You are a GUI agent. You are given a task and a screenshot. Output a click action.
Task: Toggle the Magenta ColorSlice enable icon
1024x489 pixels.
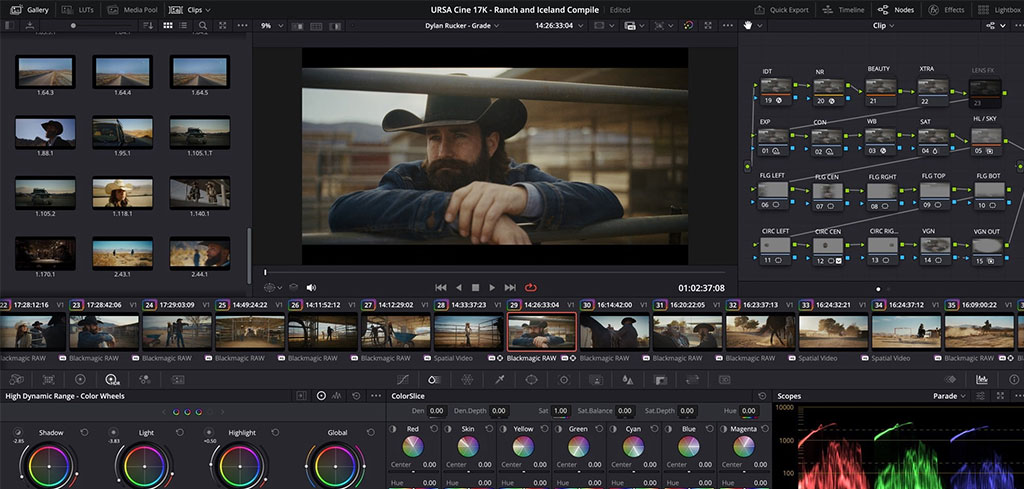click(x=723, y=429)
